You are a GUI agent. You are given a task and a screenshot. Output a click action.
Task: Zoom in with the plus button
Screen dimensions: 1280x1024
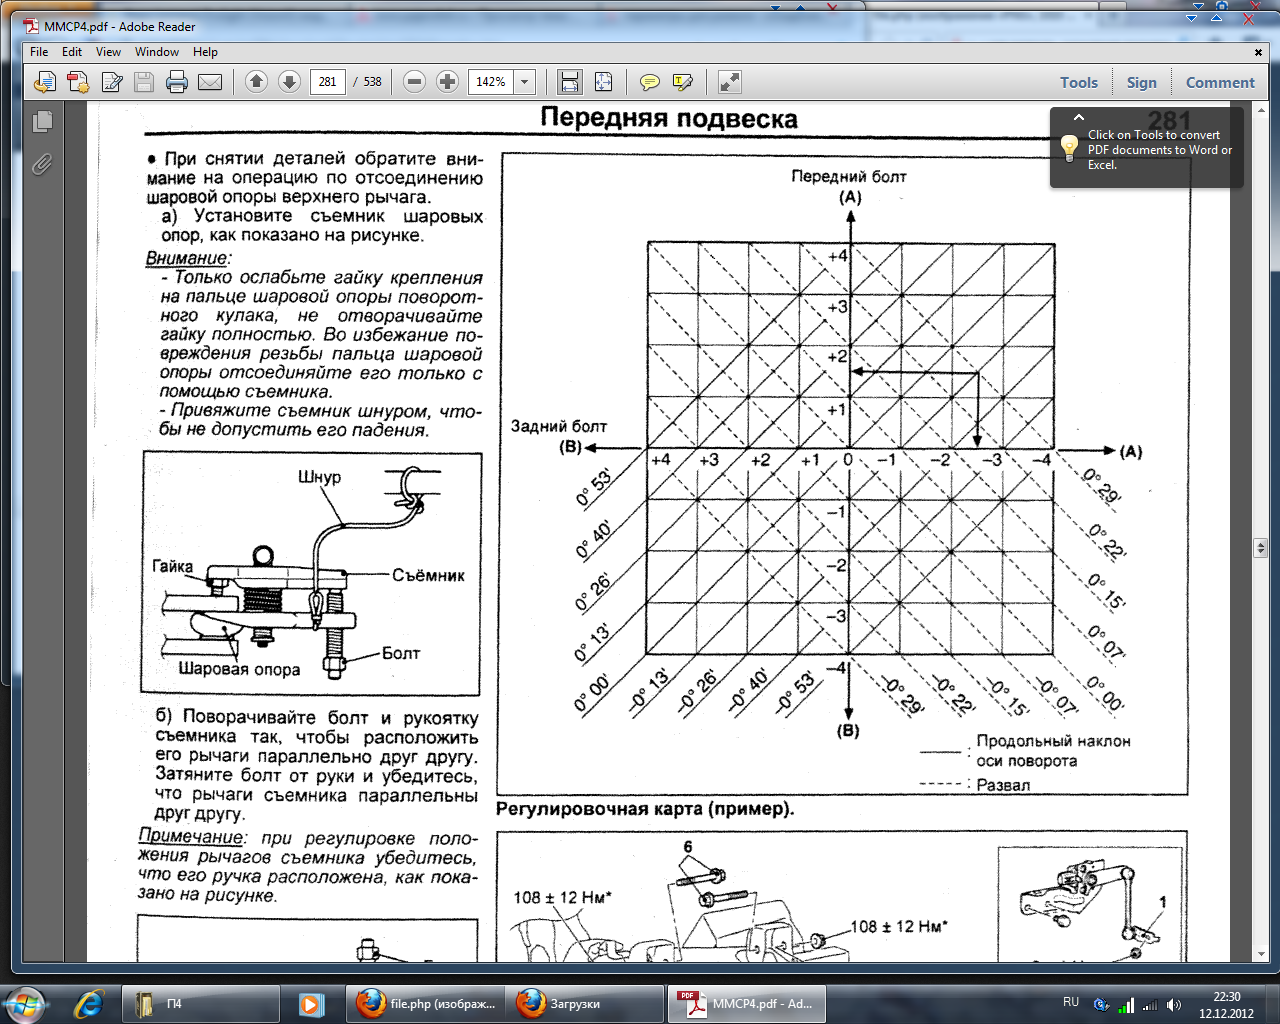coord(448,82)
